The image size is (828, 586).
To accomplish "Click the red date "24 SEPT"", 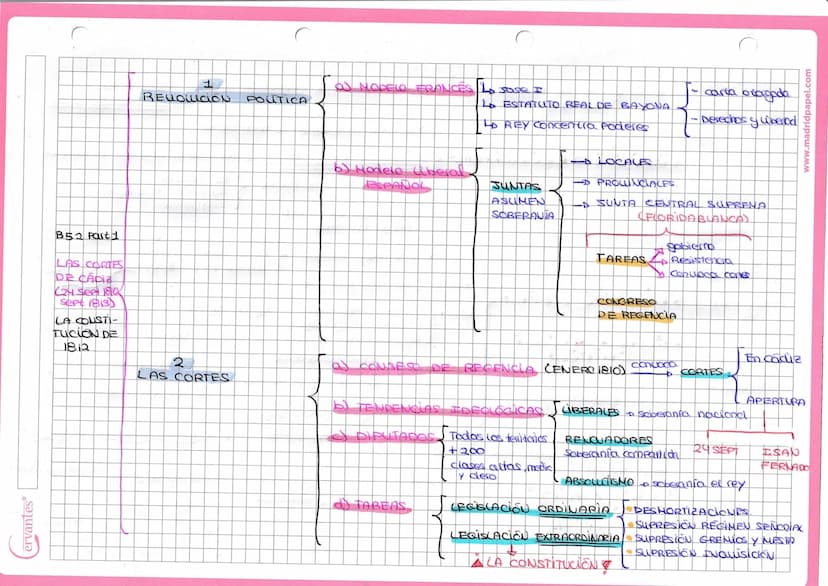I will [x=715, y=450].
